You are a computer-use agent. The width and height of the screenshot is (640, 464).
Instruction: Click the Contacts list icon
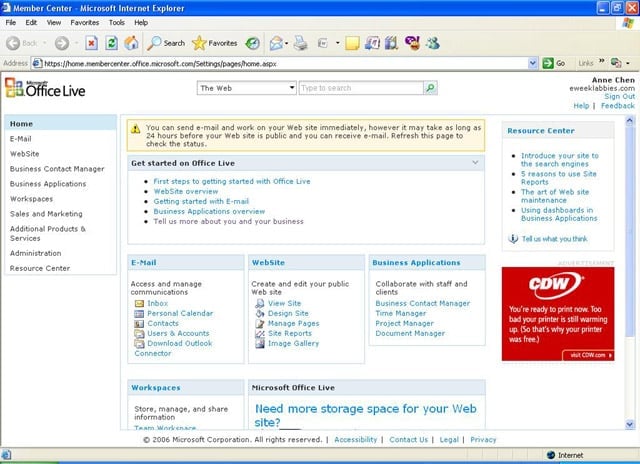[139, 323]
